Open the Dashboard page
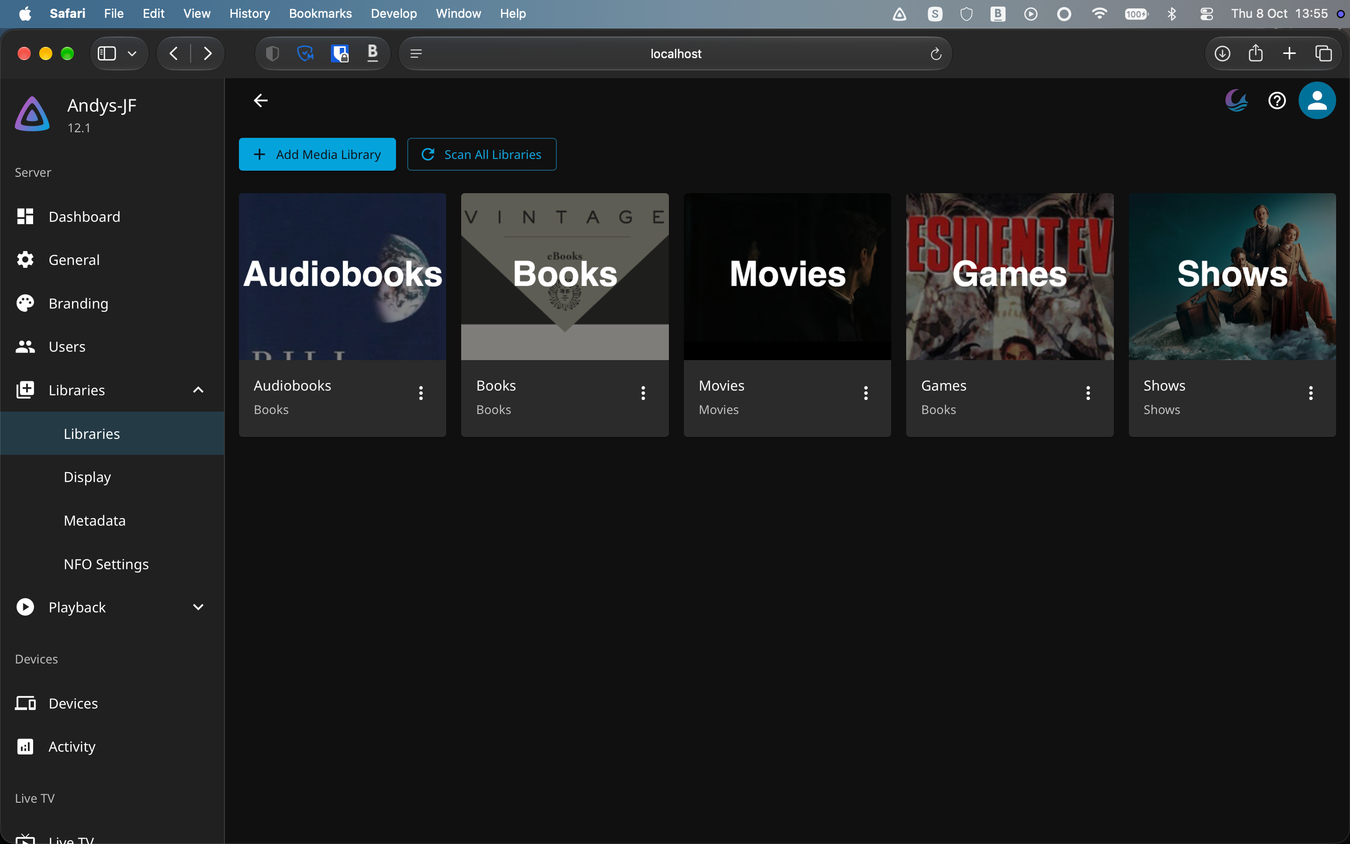1350x844 pixels. pos(112,217)
